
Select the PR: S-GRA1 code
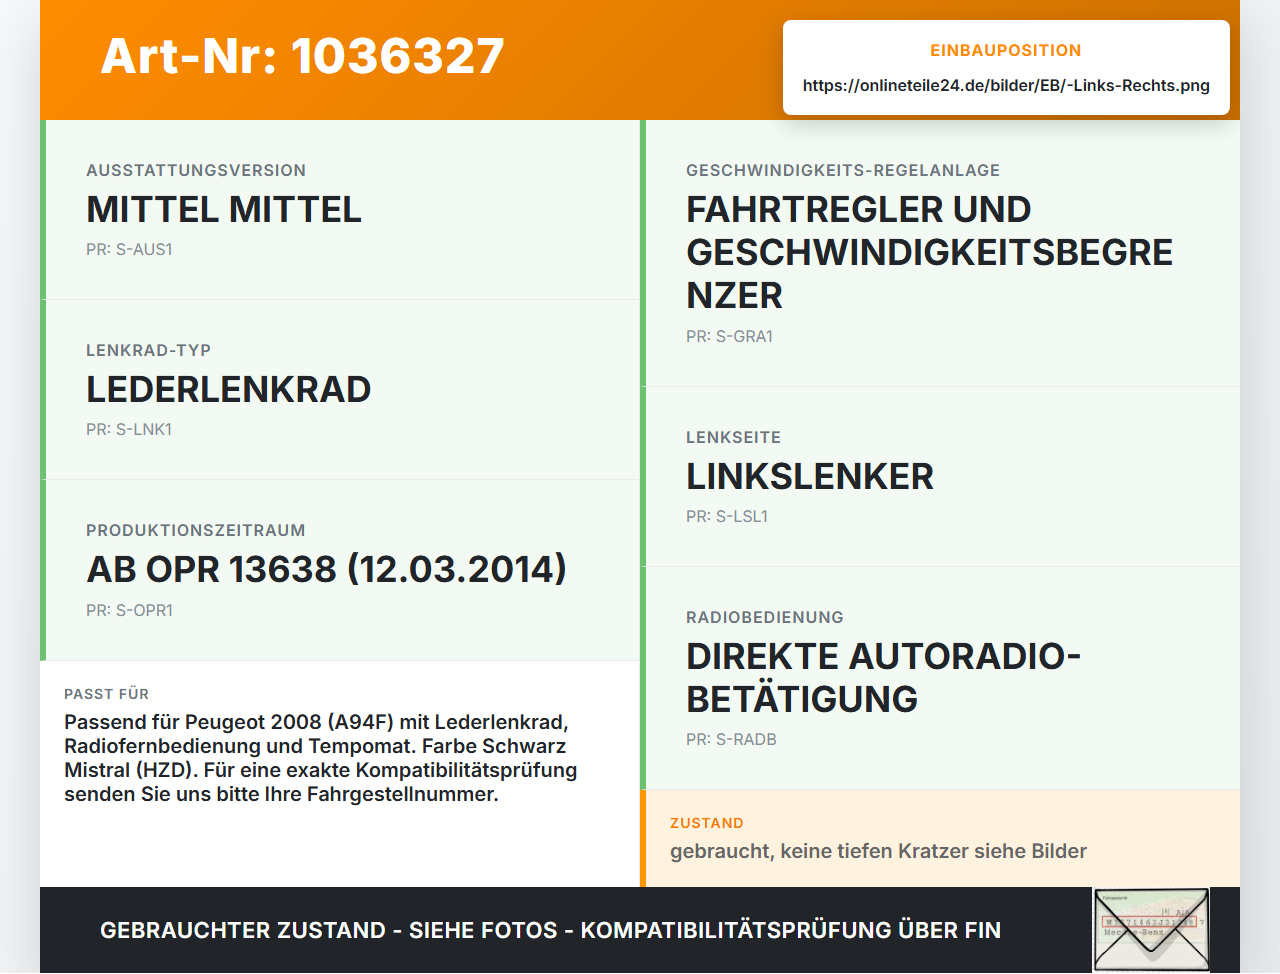pos(729,337)
